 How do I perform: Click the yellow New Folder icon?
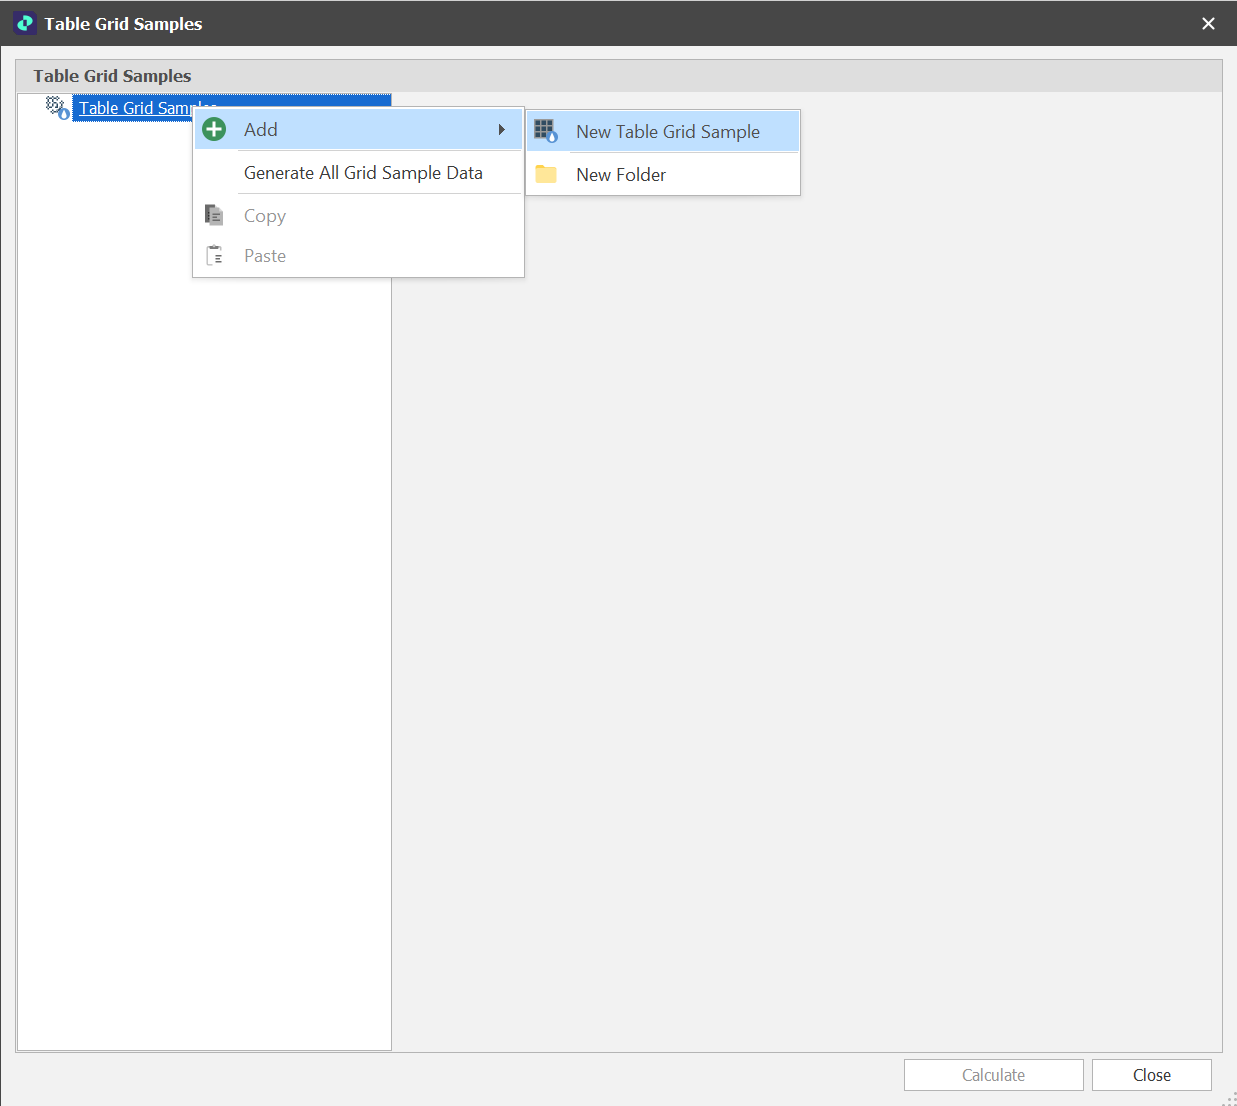pyautogui.click(x=546, y=174)
